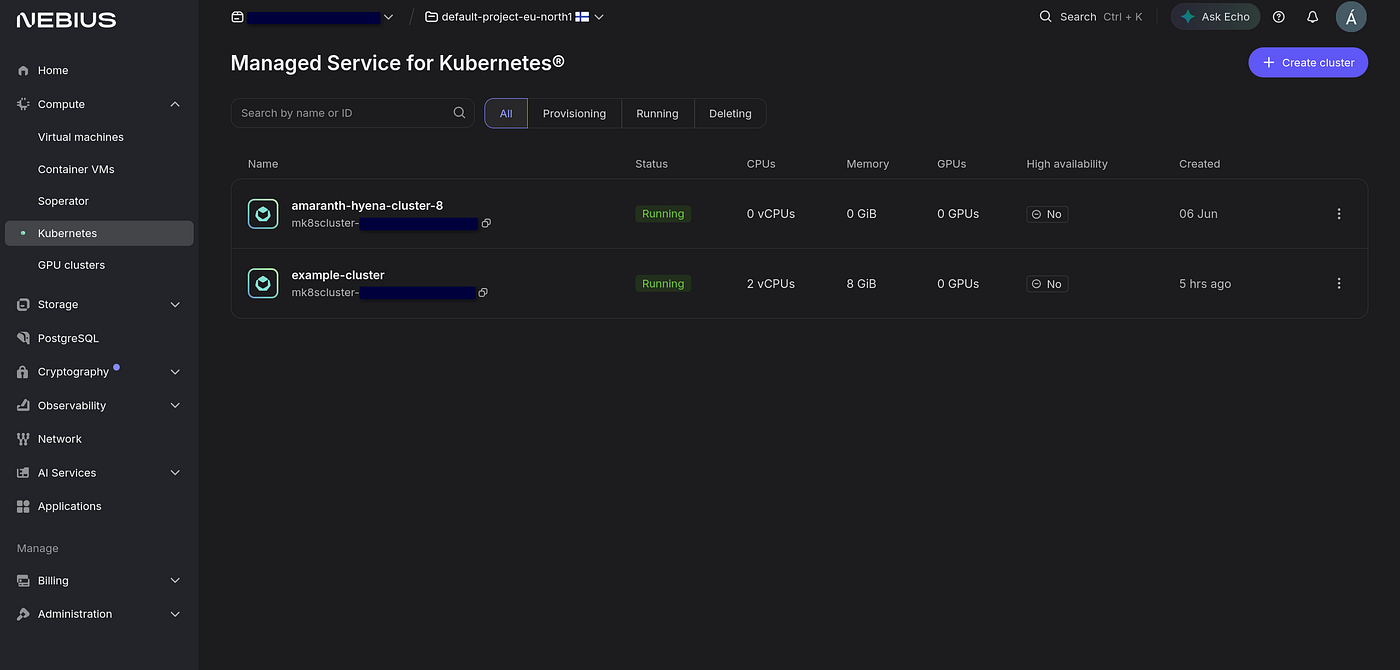Click the Search Ctrl + K button
The height and width of the screenshot is (670, 1400).
[x=1091, y=17]
